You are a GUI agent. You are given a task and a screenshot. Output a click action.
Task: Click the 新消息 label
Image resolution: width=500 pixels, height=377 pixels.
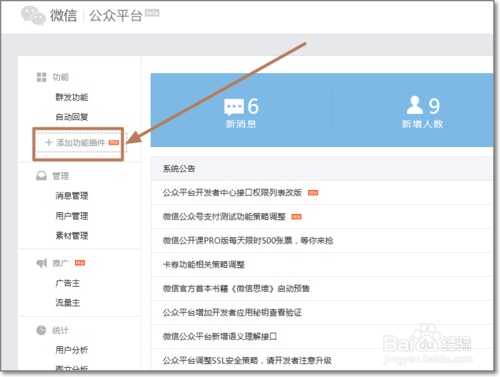(241, 124)
